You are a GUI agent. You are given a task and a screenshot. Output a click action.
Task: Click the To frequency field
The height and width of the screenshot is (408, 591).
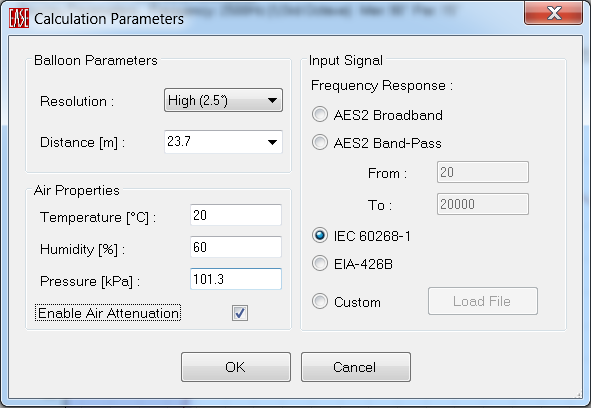click(483, 204)
